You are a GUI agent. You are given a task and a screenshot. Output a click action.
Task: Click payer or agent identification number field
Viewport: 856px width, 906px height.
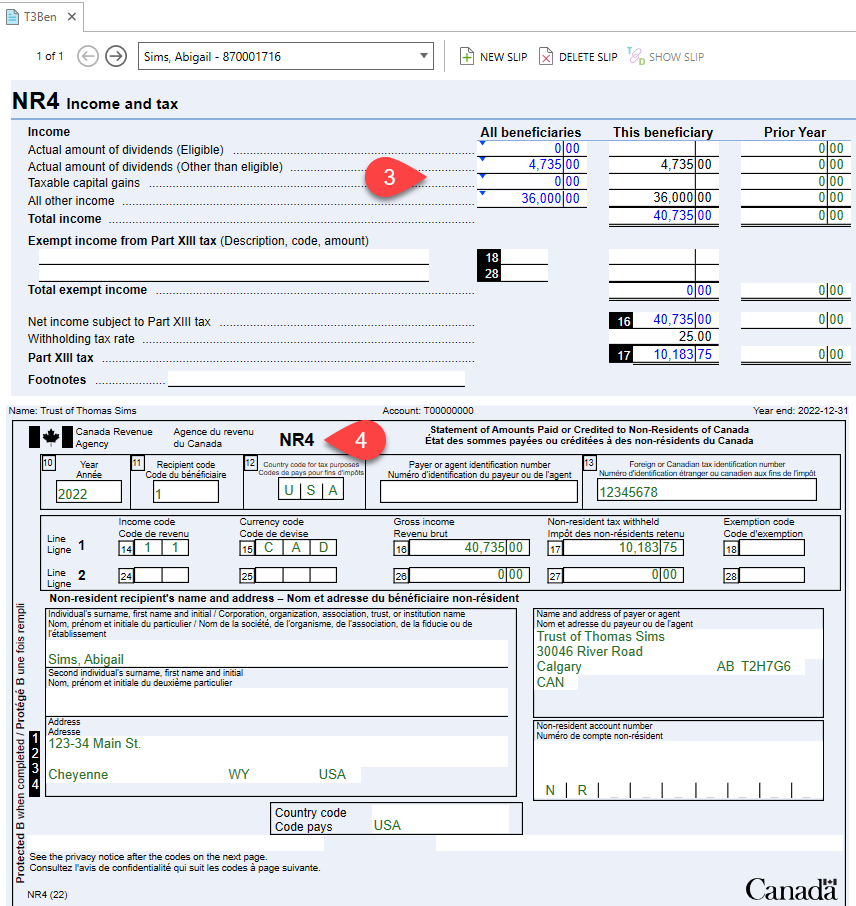pos(479,492)
